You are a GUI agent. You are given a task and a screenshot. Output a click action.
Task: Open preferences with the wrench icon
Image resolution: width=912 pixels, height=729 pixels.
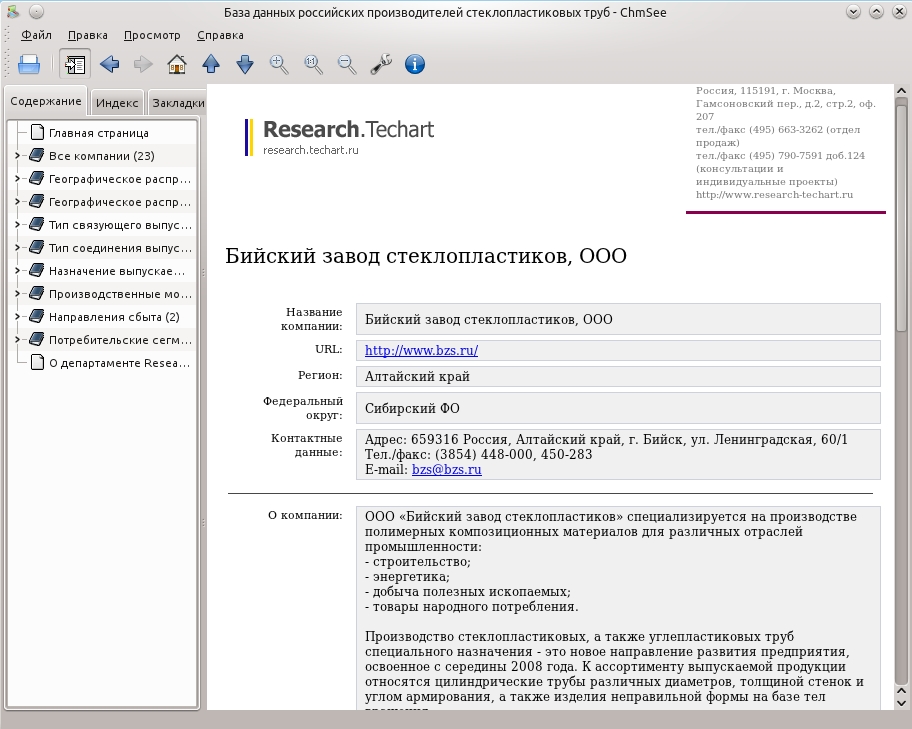tap(381, 64)
